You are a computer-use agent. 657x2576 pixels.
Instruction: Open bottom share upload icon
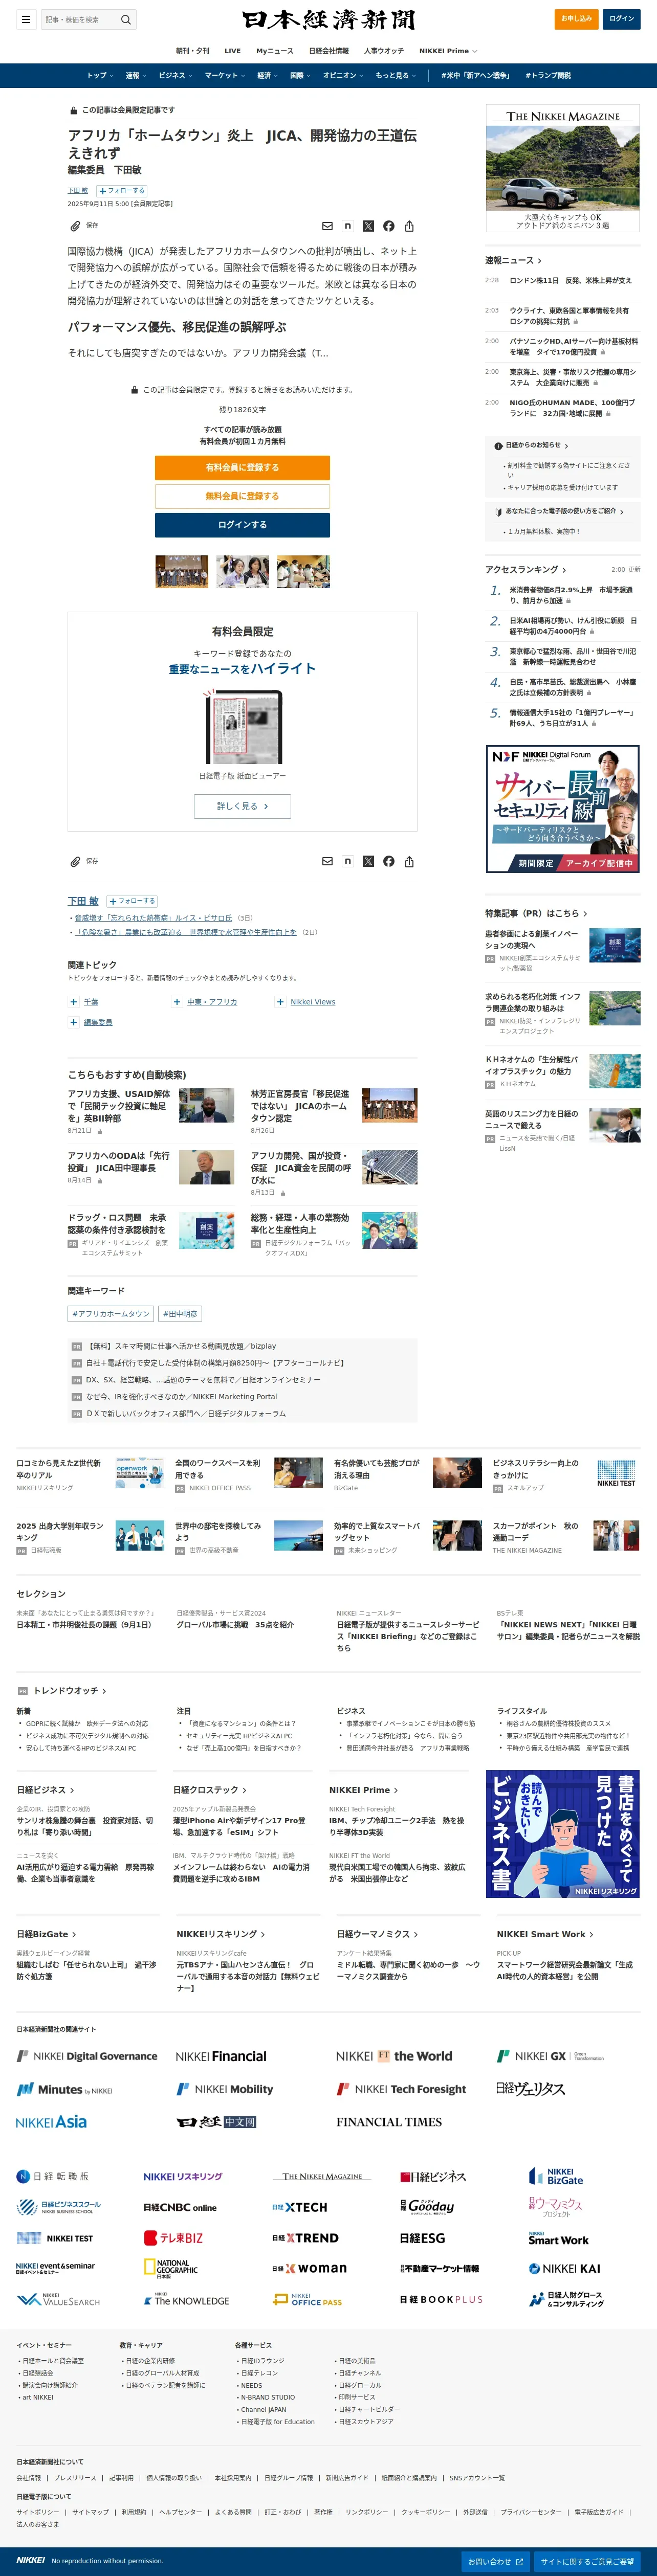pyautogui.click(x=409, y=861)
